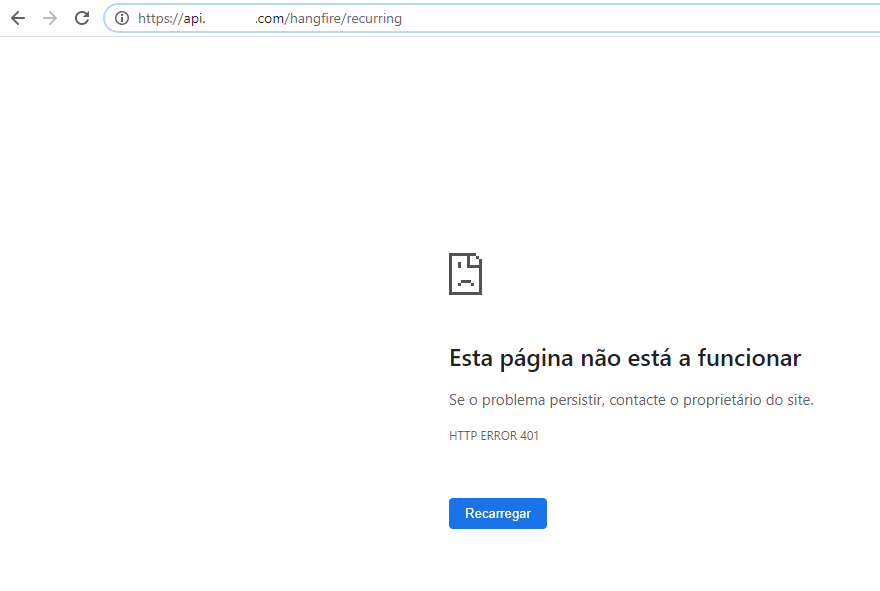Click the forward navigation arrow icon

point(49,17)
